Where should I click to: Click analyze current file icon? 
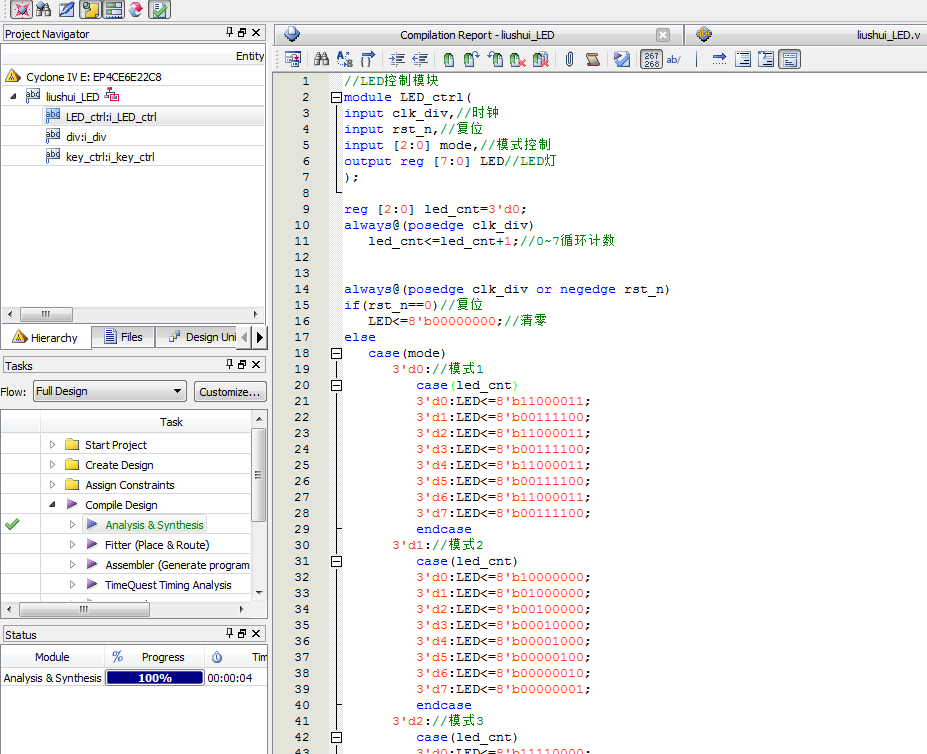pos(621,59)
